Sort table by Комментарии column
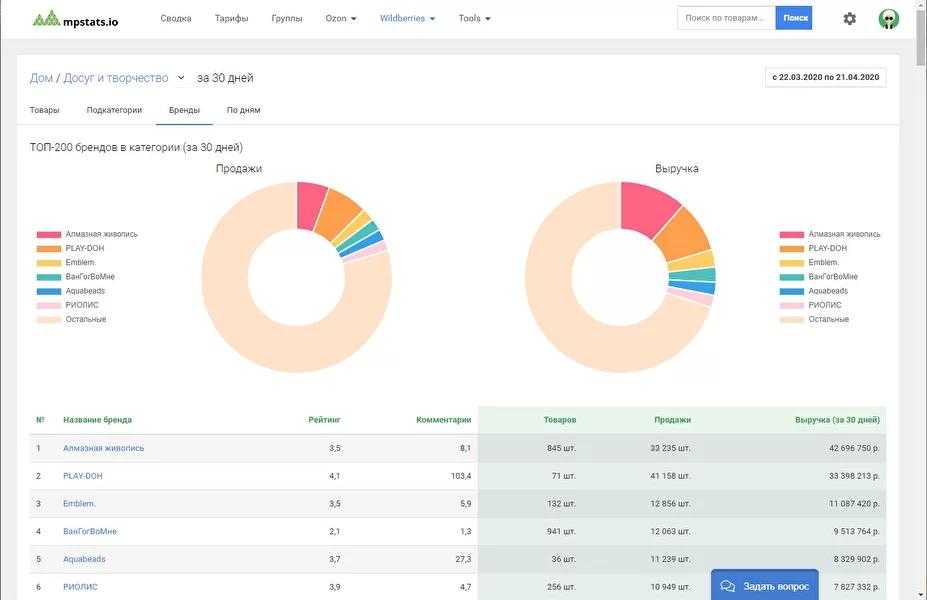The width and height of the screenshot is (927, 600). point(443,420)
